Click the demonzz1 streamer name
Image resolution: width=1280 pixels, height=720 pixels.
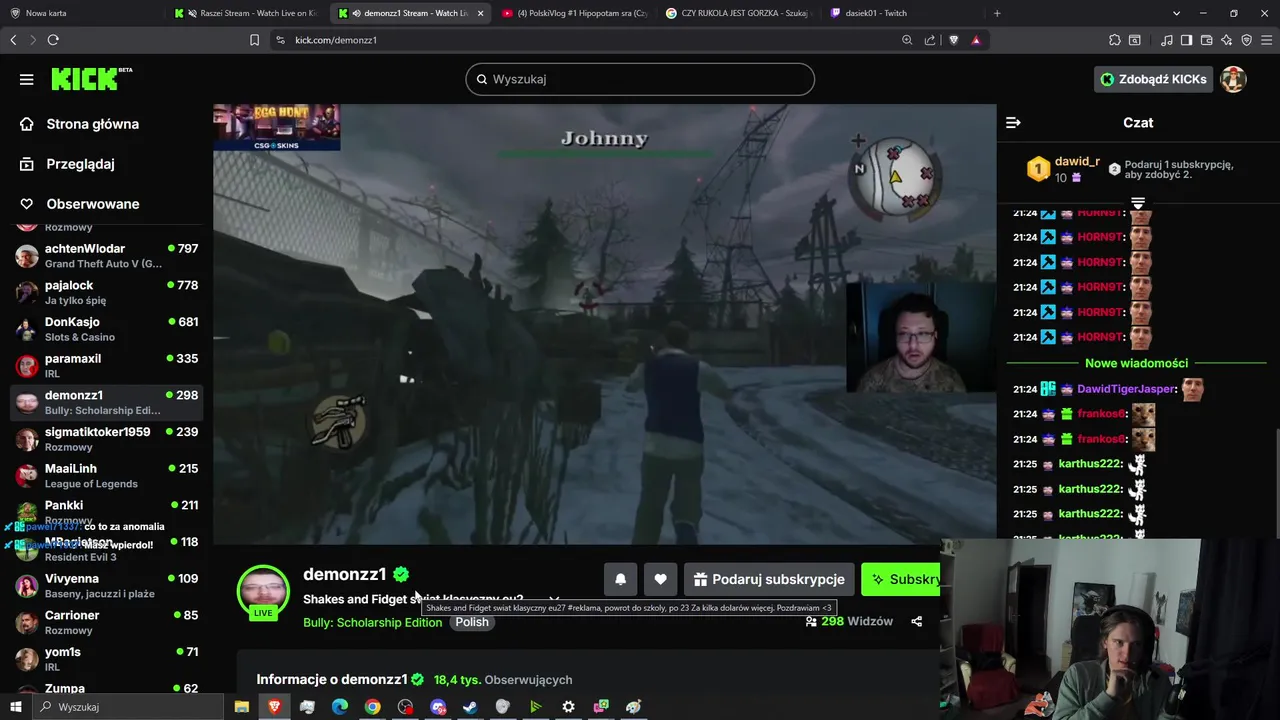pos(344,574)
